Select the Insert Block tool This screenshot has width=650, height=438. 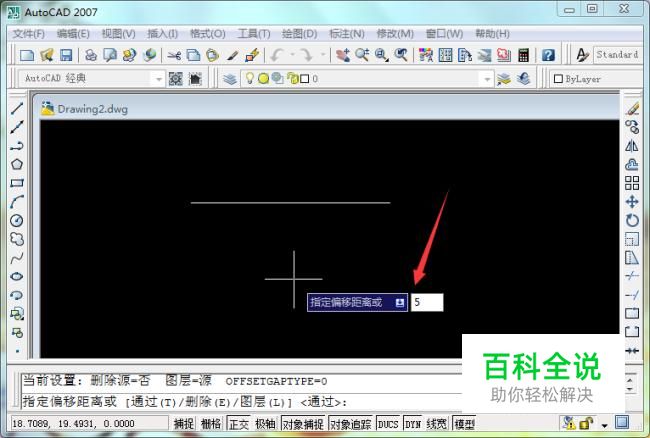17,314
